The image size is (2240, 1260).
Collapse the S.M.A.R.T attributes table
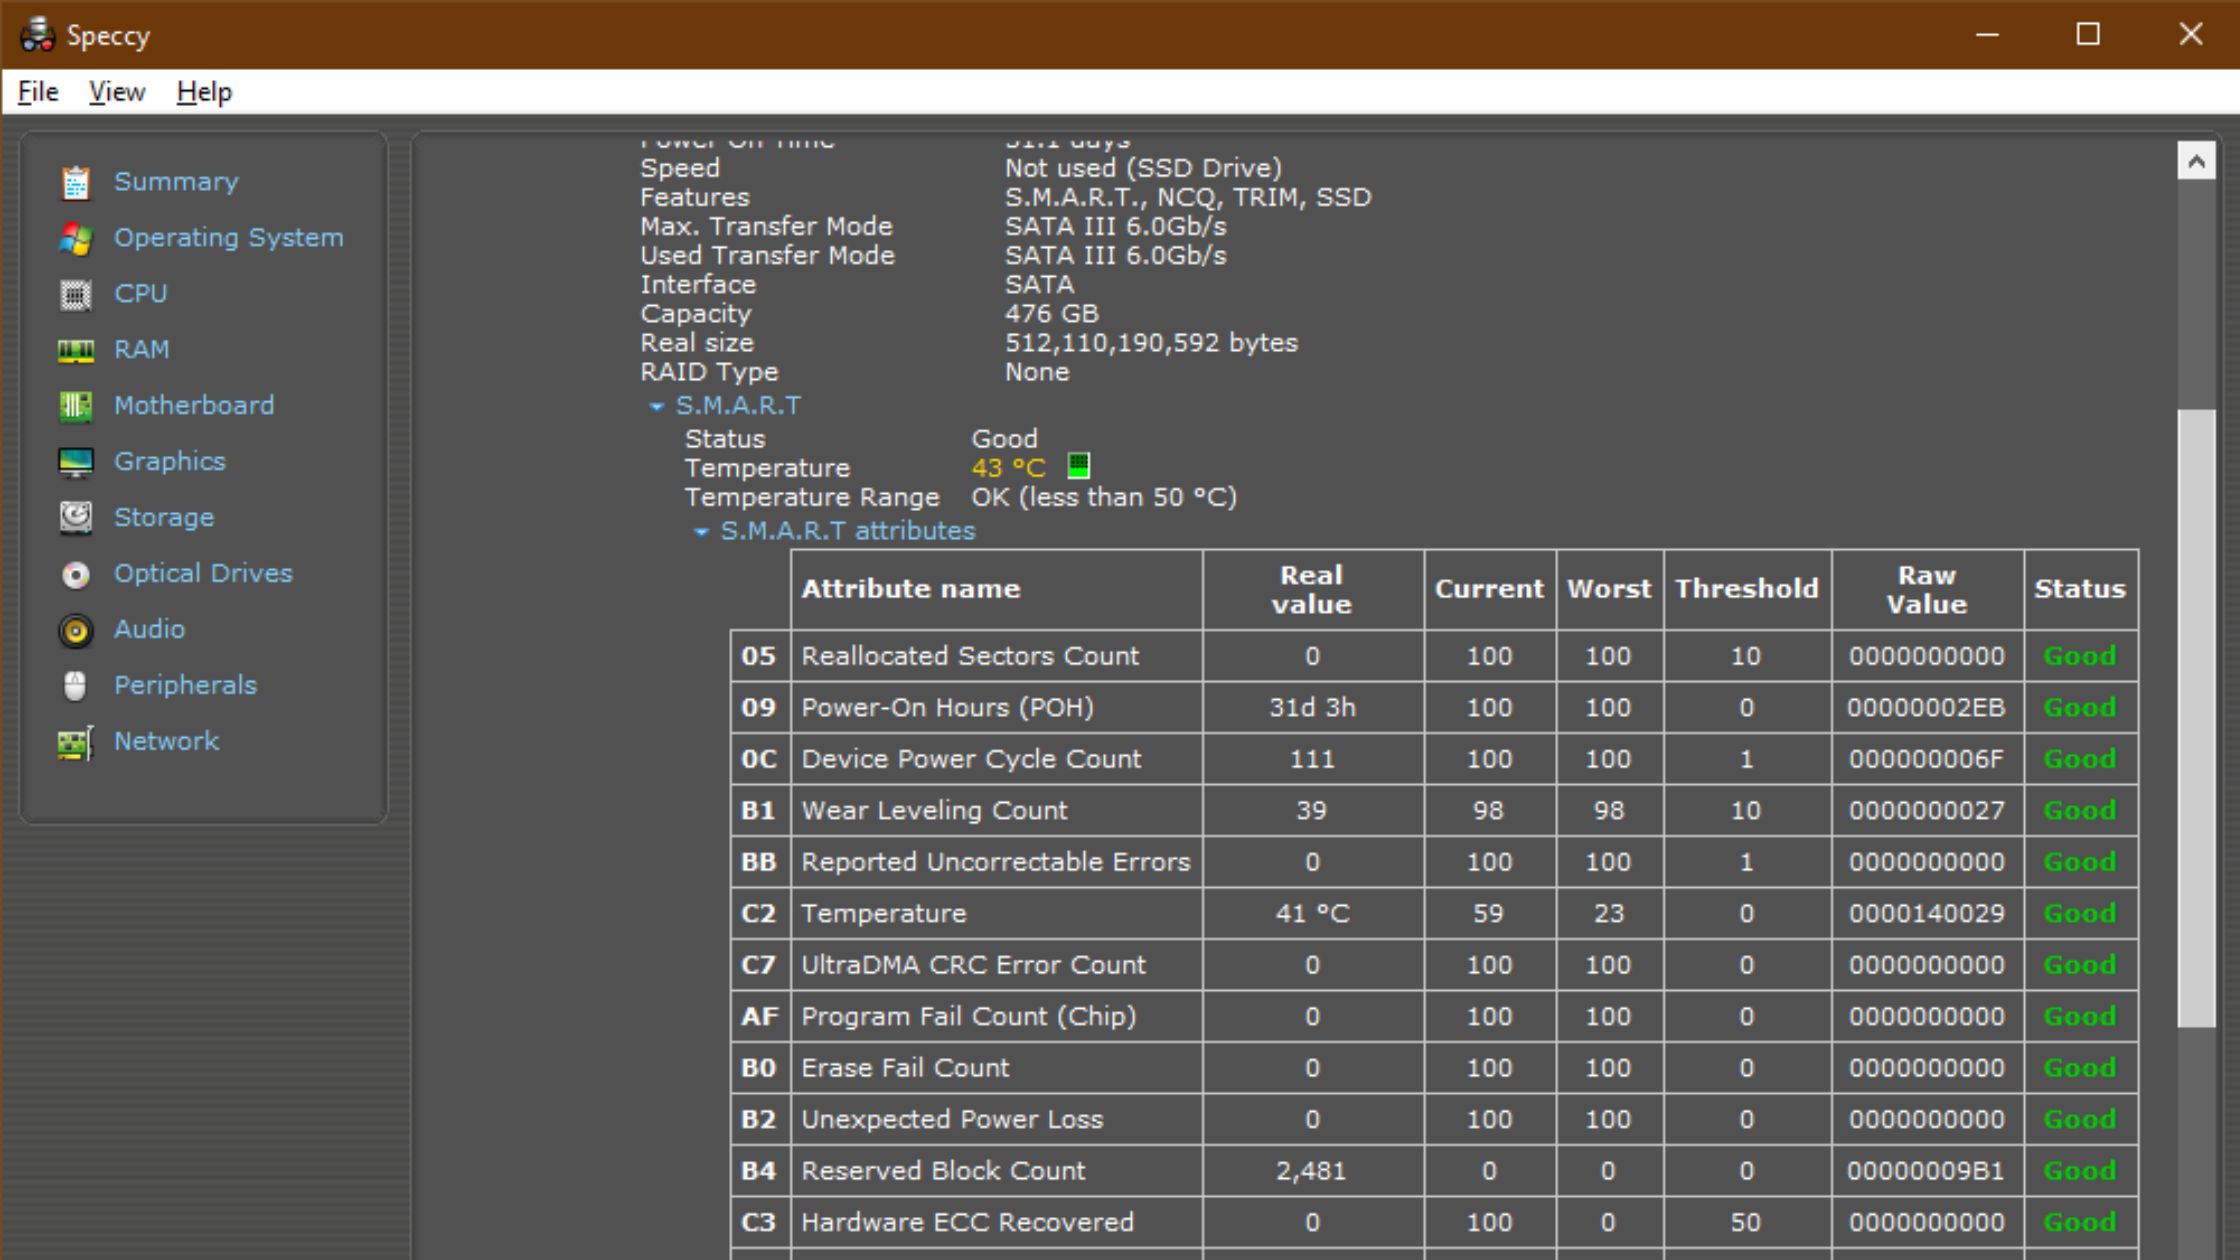coord(702,531)
